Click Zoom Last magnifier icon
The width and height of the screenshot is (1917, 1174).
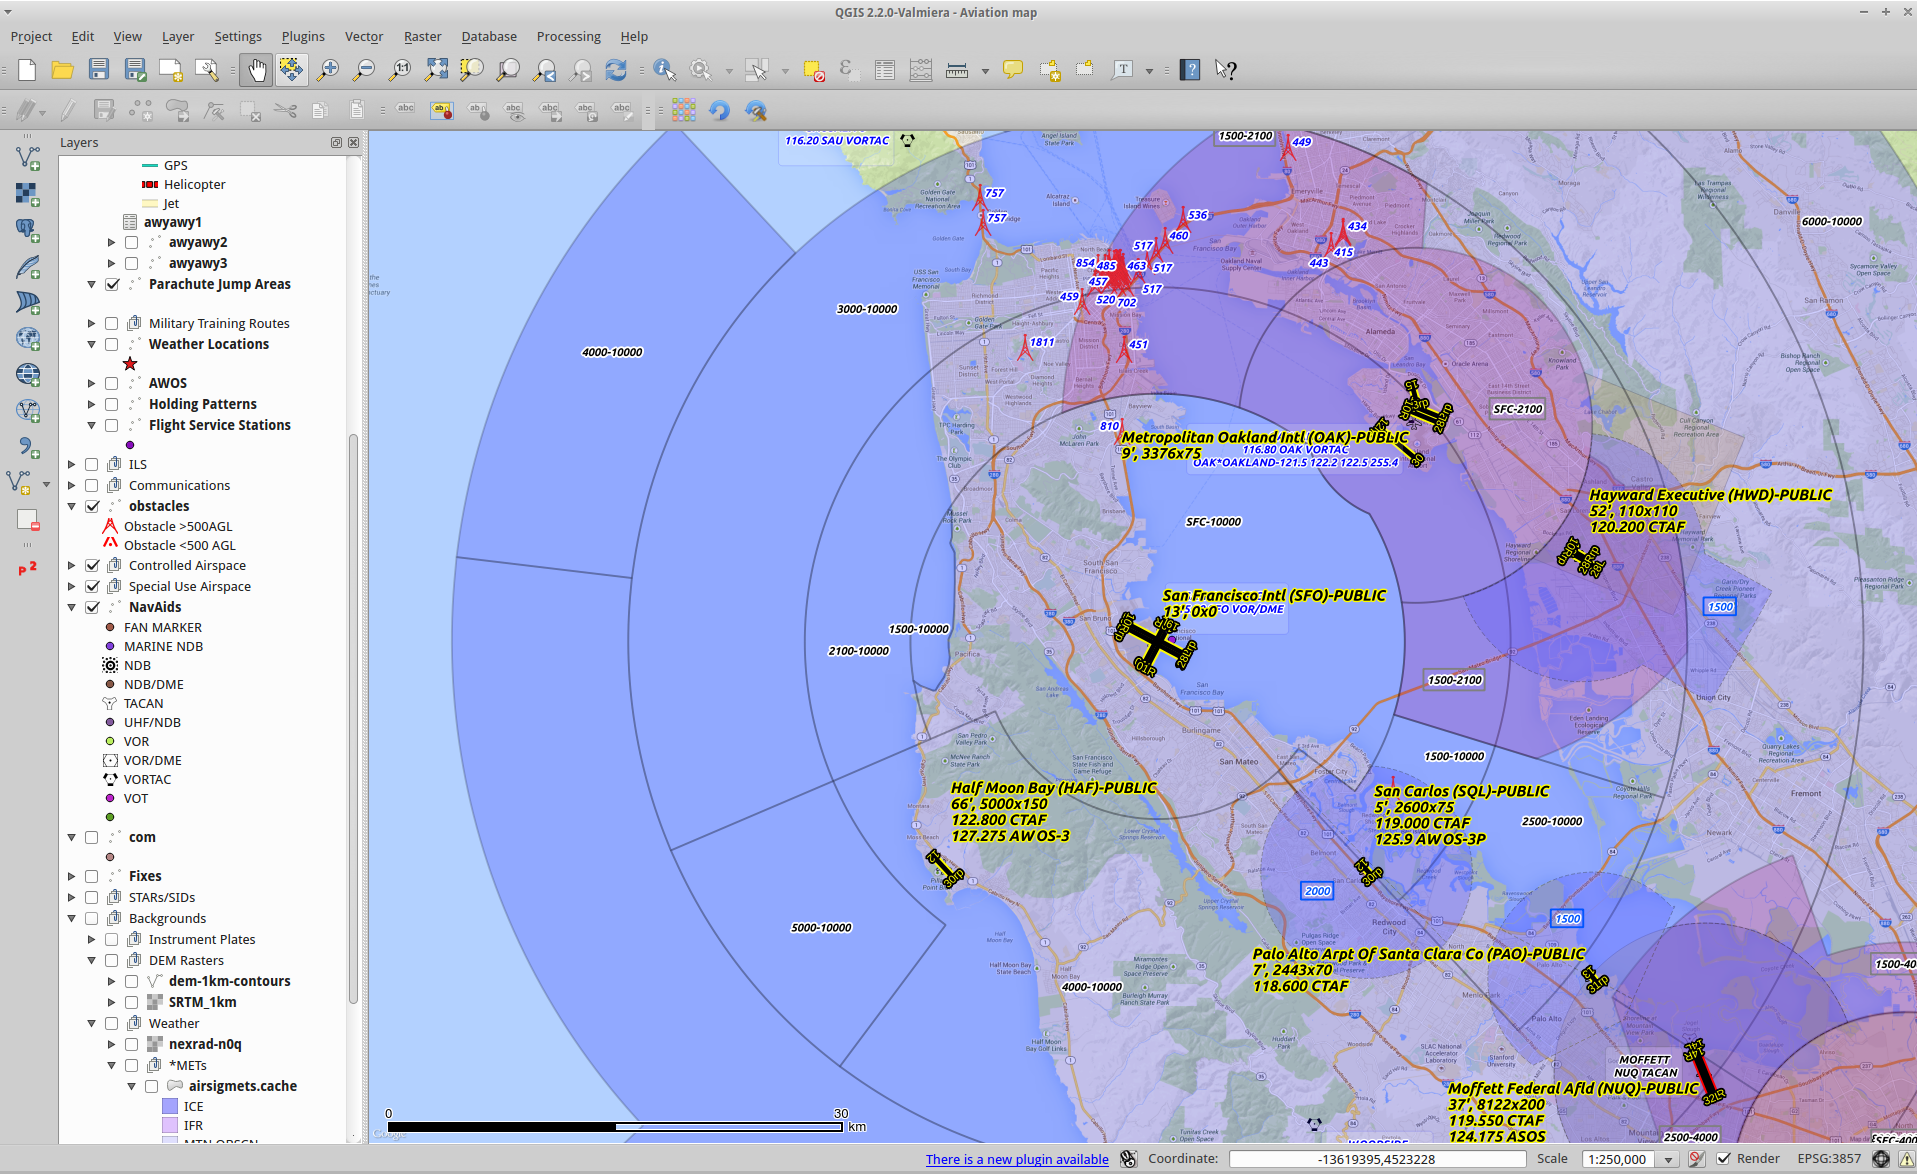tap(545, 70)
